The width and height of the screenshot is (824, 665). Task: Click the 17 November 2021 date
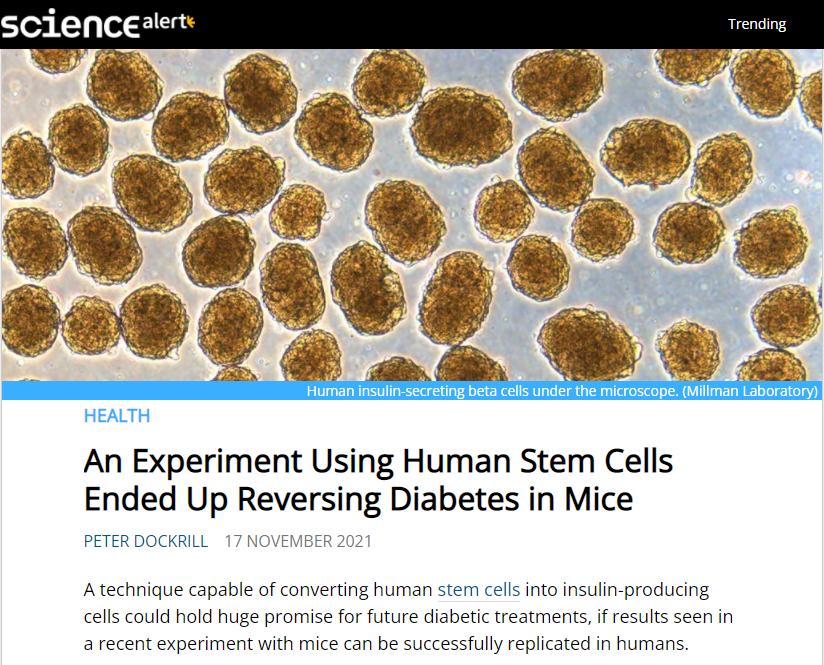pyautogui.click(x=298, y=541)
